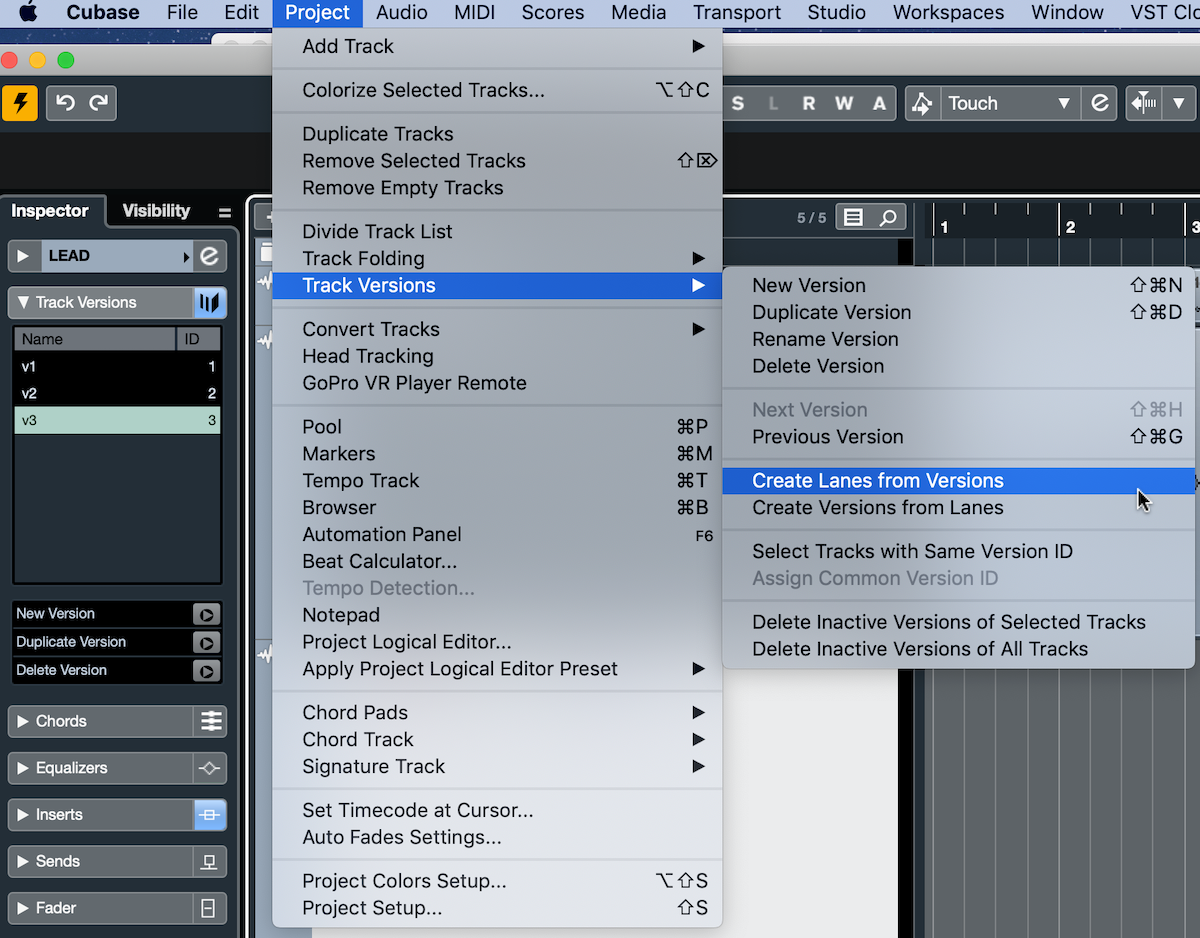Choose Create Versions from Lanes
This screenshot has height=938, width=1200.
coord(958,508)
